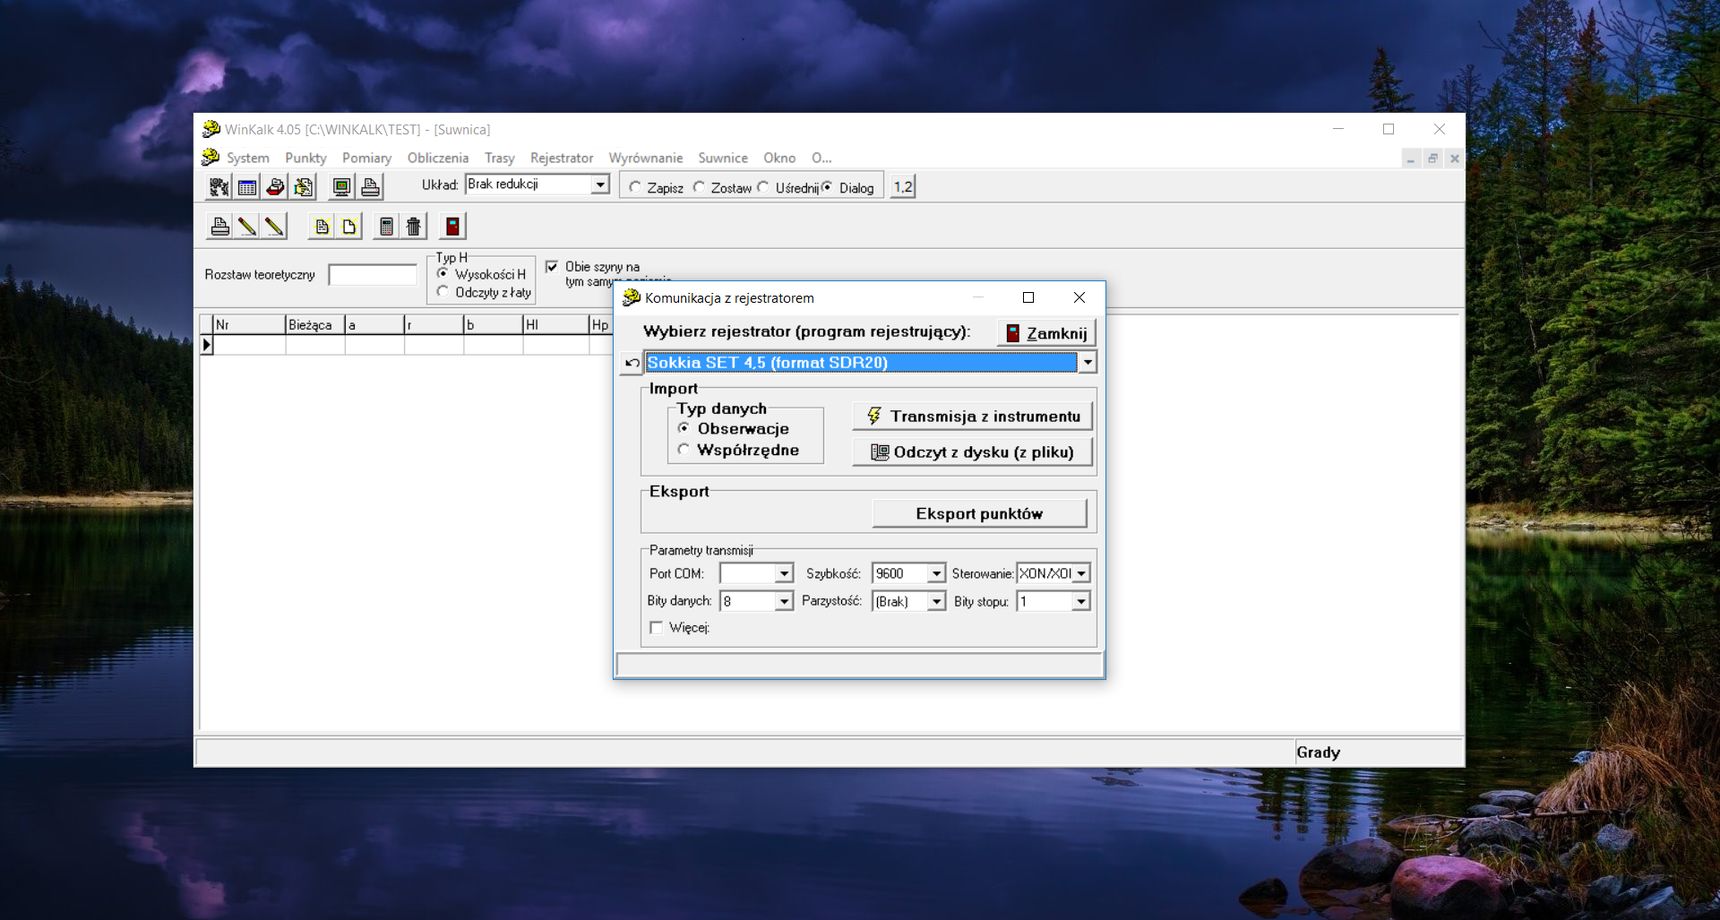Open the Szybkość 9600 dropdown

[x=936, y=574]
